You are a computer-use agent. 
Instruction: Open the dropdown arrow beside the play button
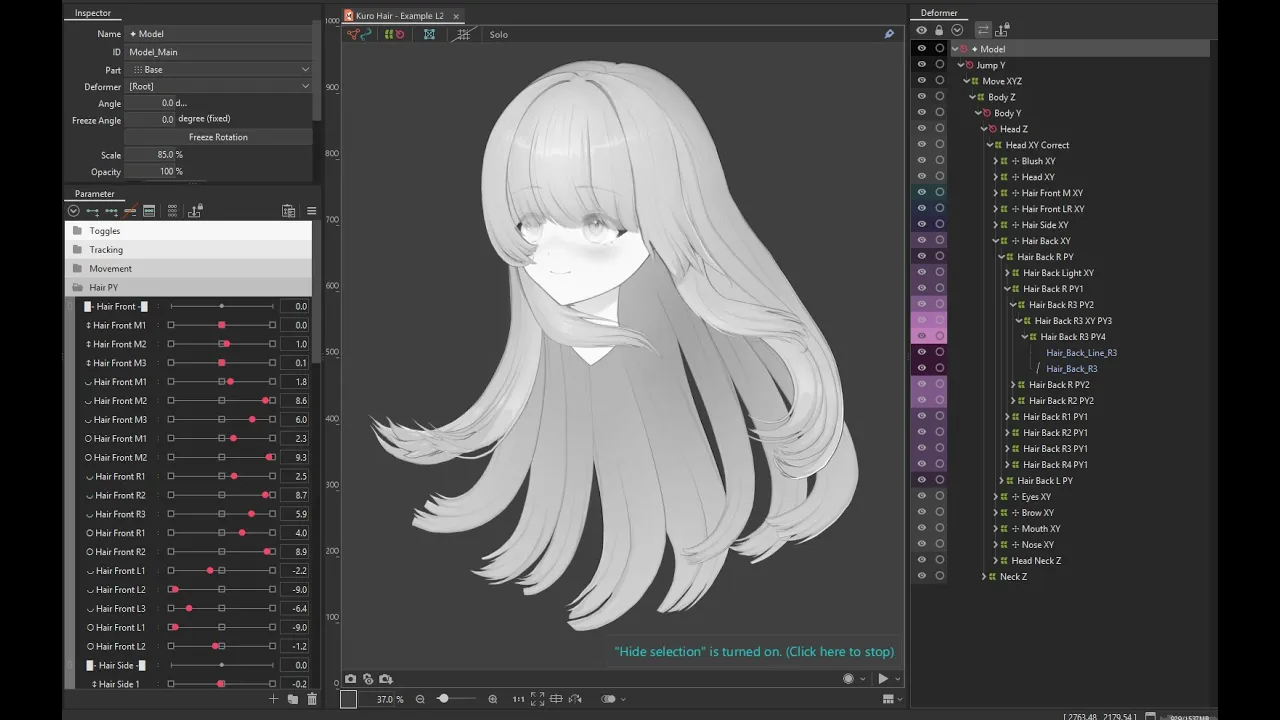[x=897, y=679]
